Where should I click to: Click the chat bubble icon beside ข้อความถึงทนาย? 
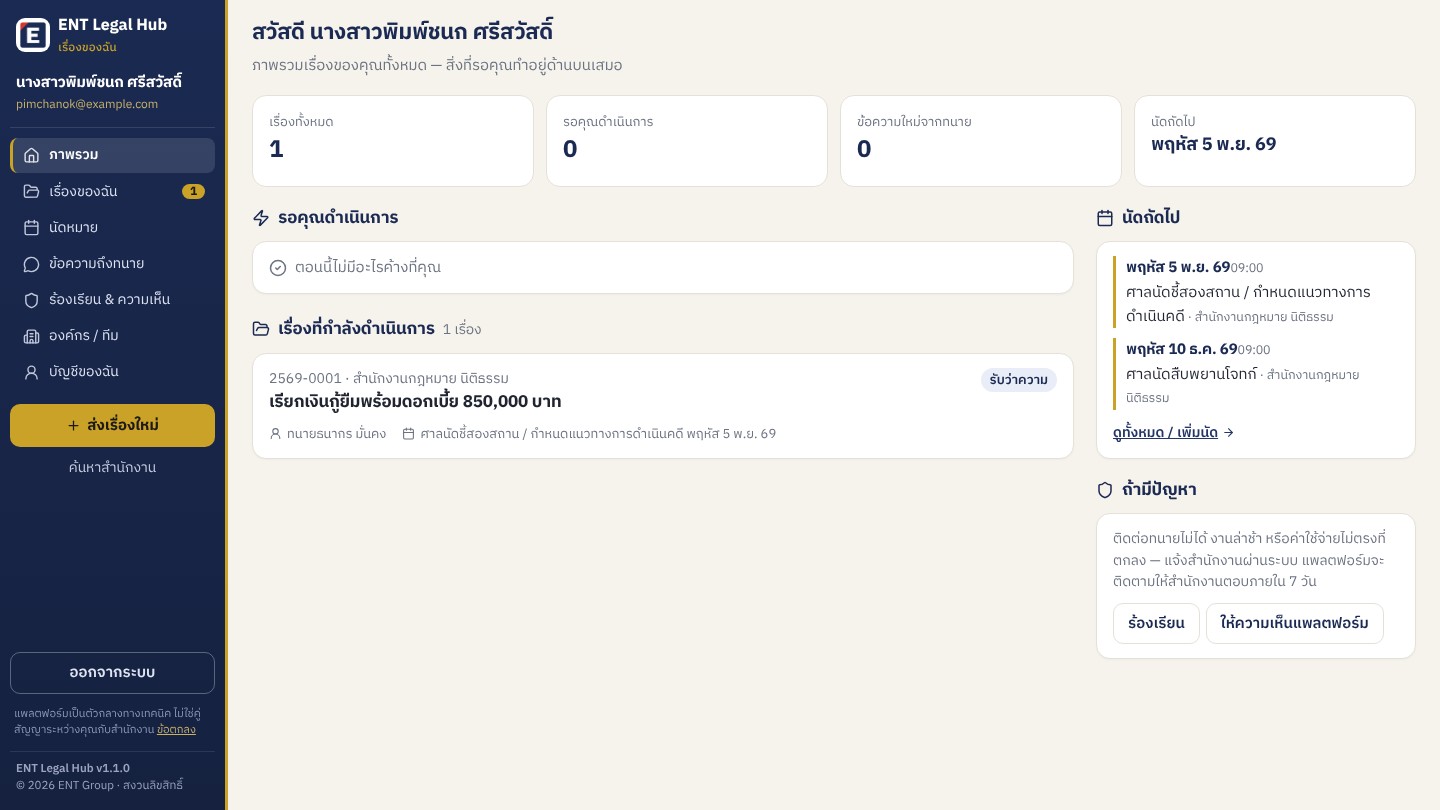[32, 263]
